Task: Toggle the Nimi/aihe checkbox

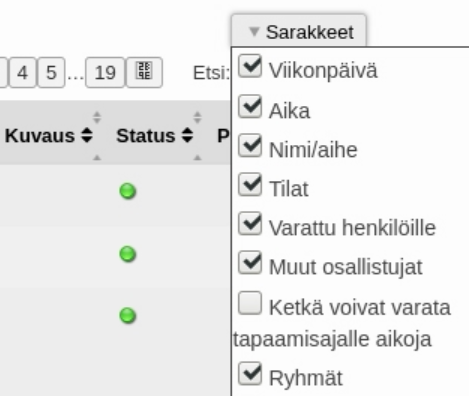Action: tap(250, 145)
